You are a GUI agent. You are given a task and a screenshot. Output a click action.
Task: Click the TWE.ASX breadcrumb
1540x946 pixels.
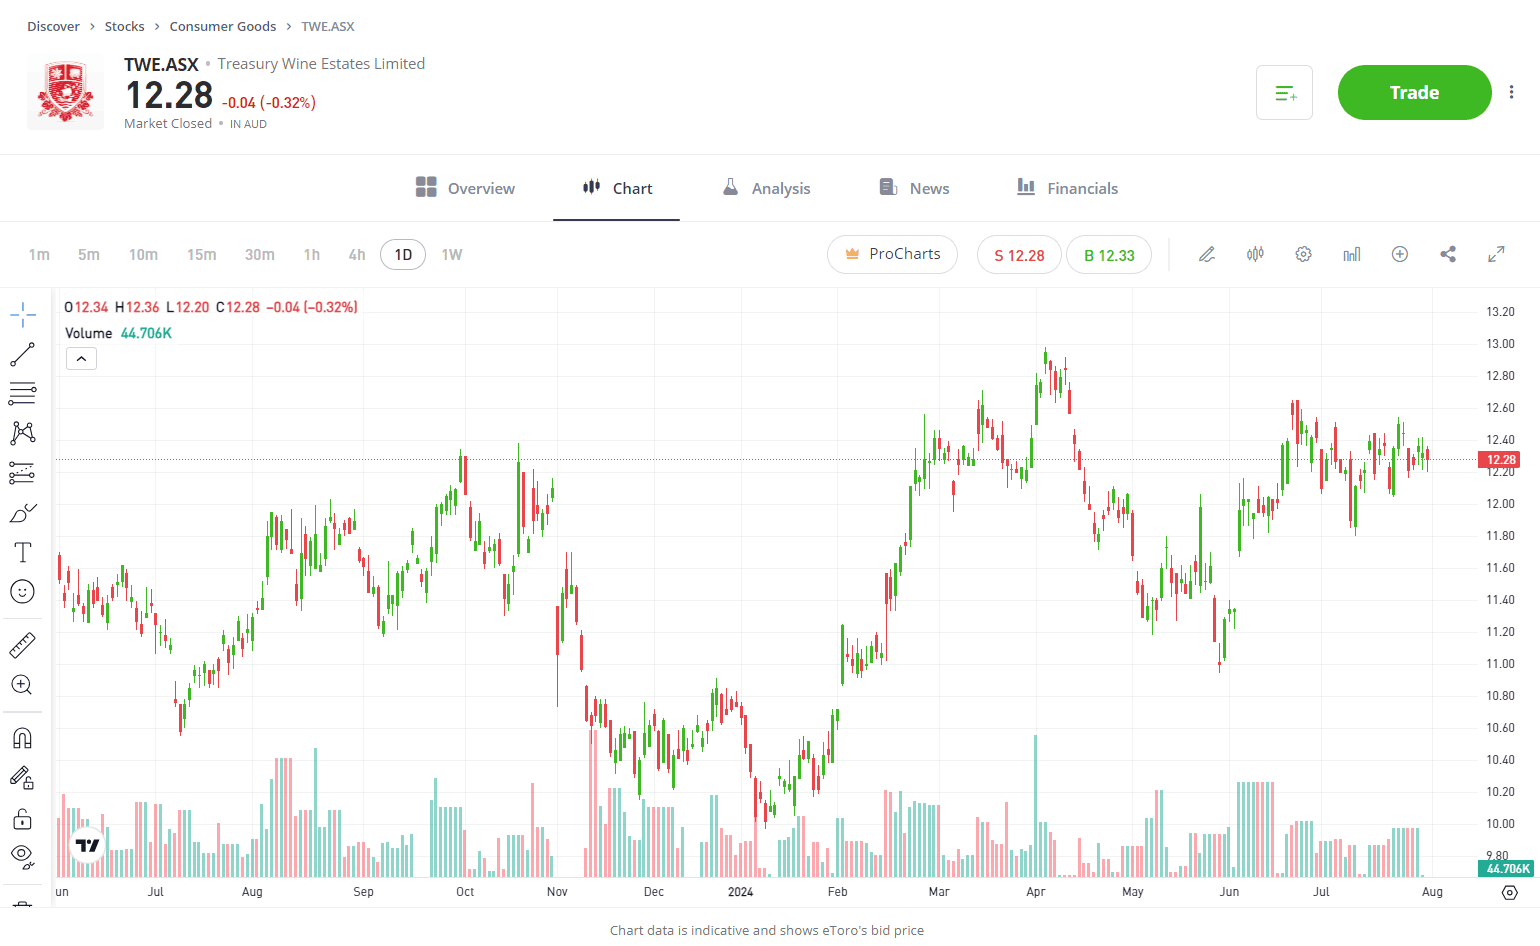click(x=328, y=26)
